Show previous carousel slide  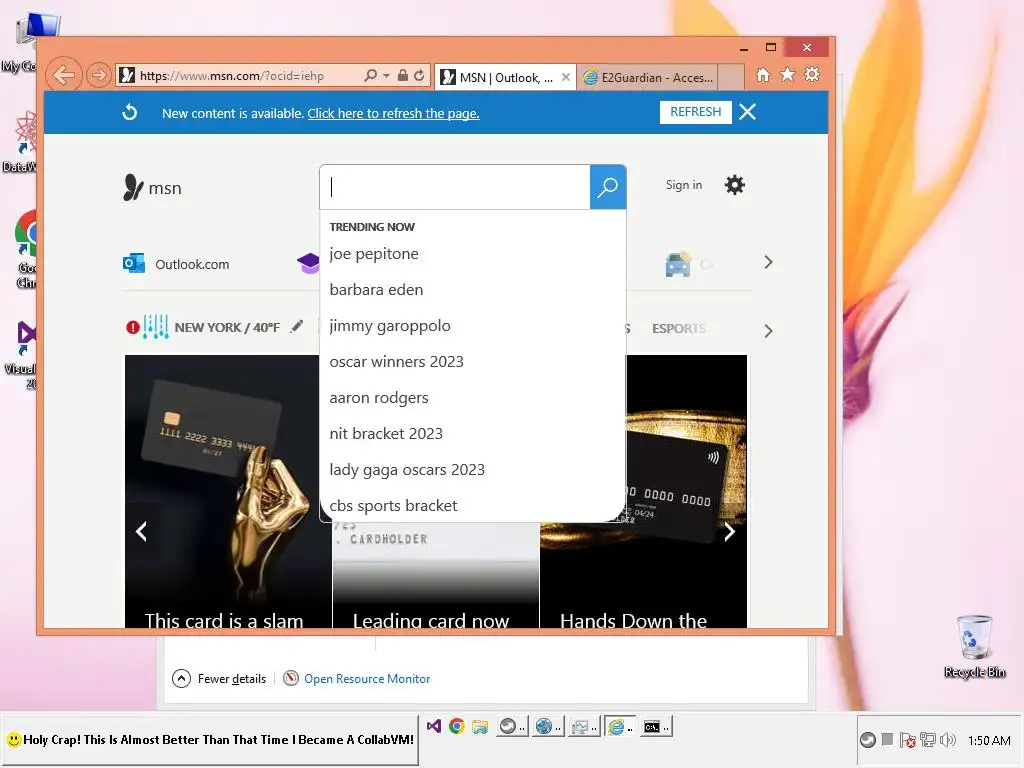pyautogui.click(x=141, y=532)
